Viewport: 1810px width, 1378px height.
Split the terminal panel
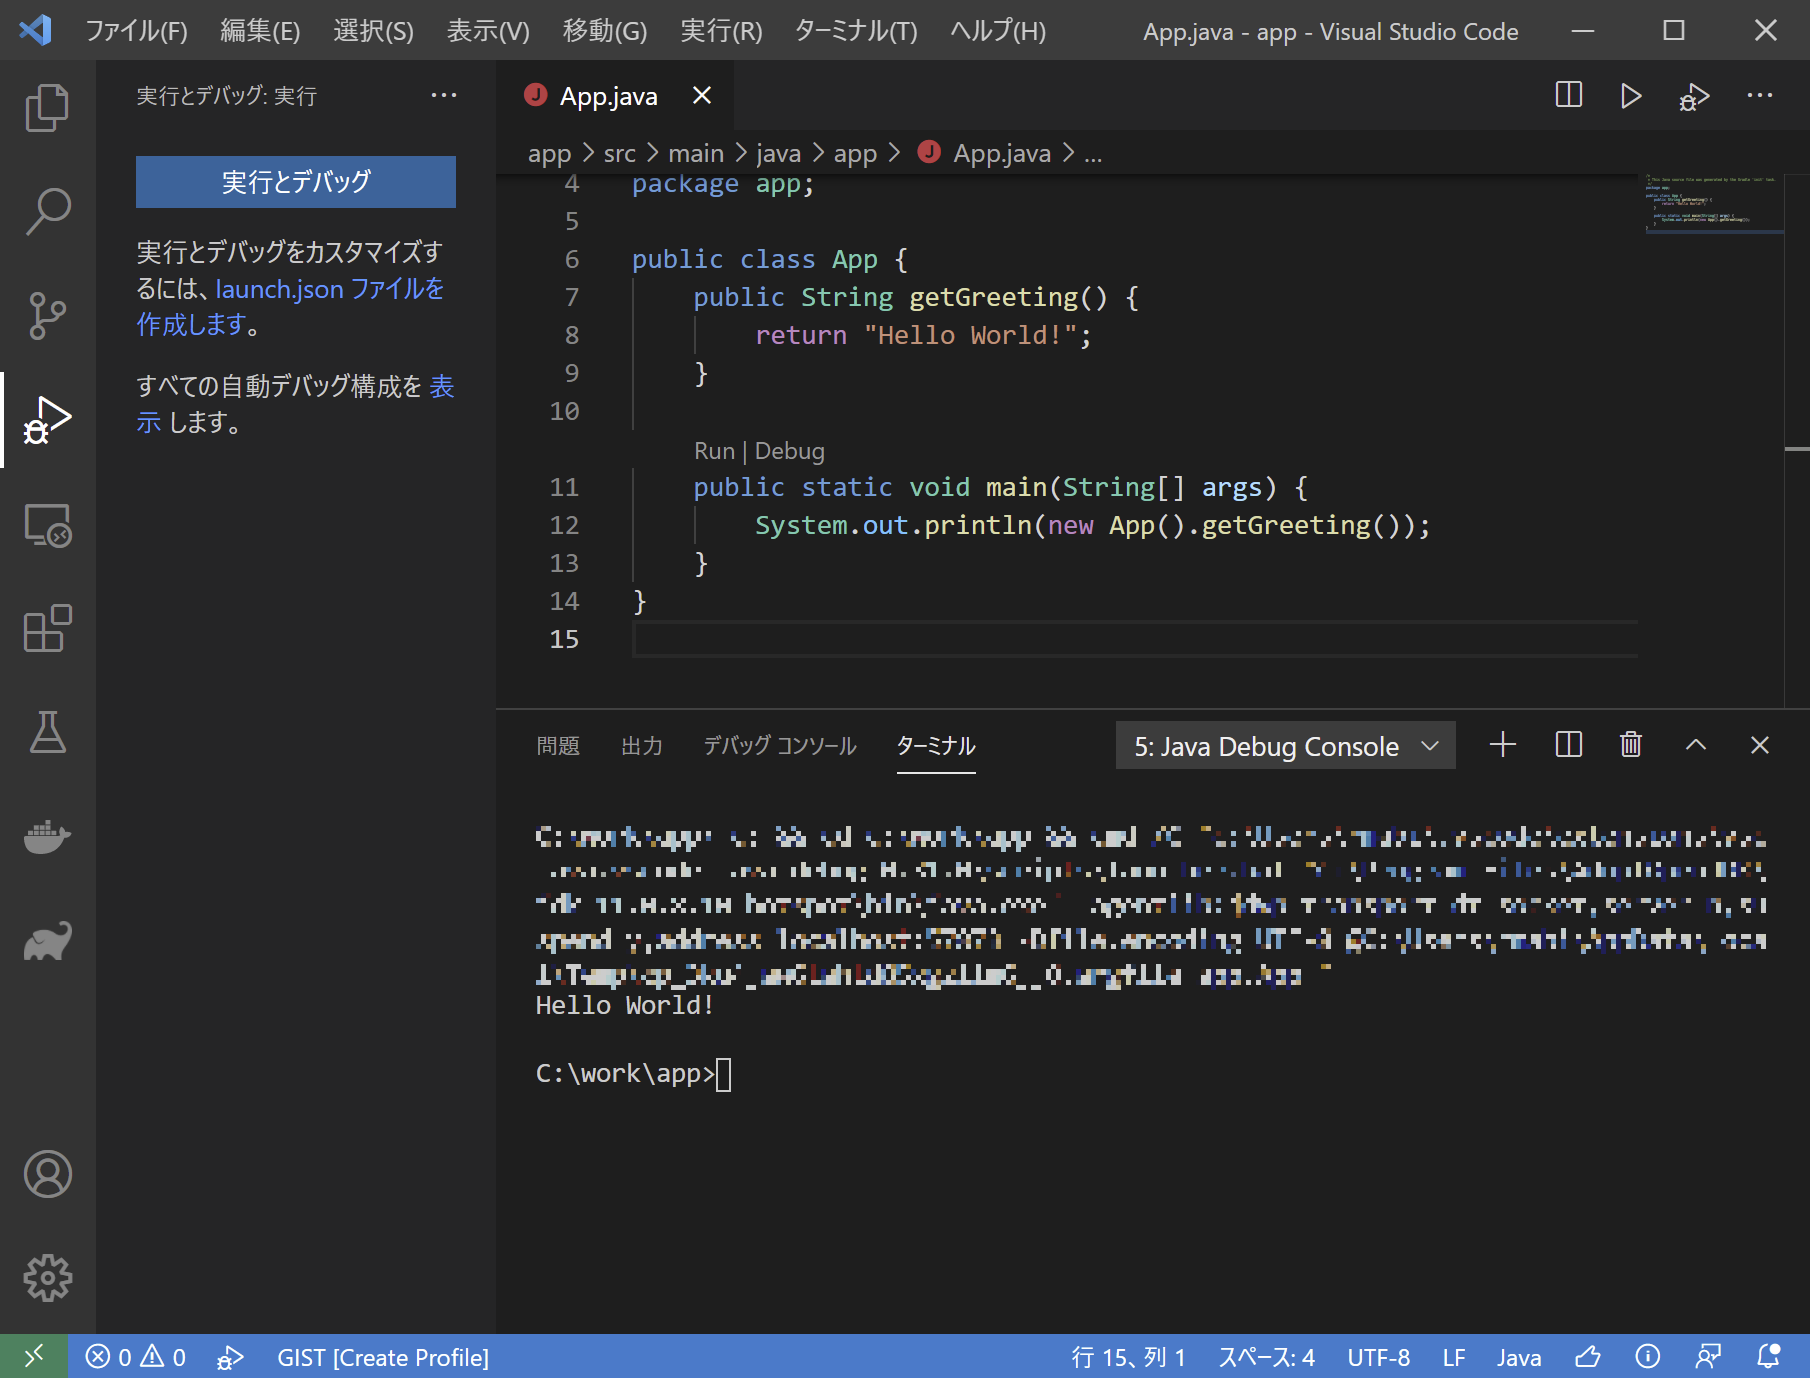pos(1567,745)
